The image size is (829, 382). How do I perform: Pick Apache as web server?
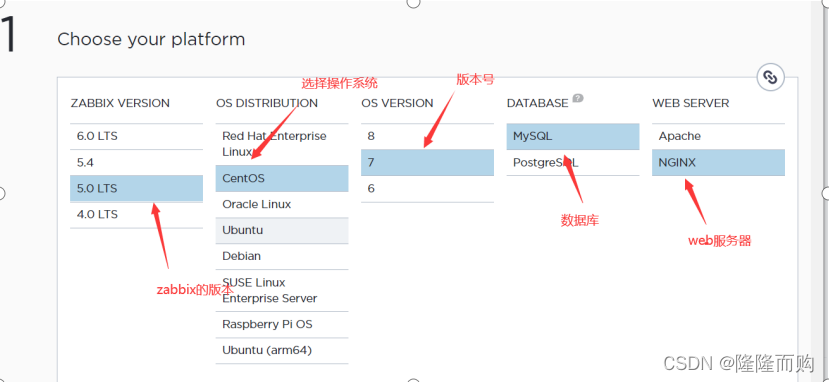point(718,136)
